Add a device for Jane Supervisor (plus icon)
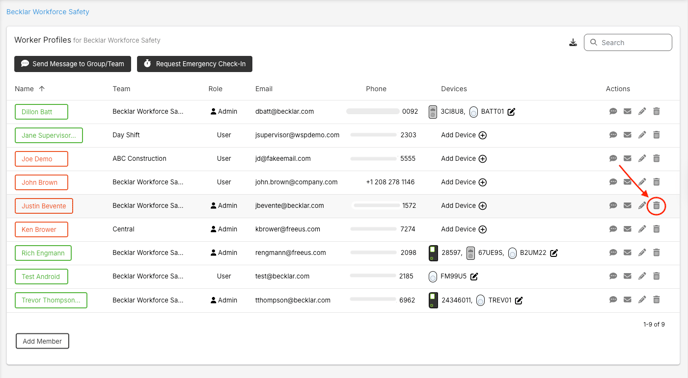688x378 pixels. click(483, 135)
